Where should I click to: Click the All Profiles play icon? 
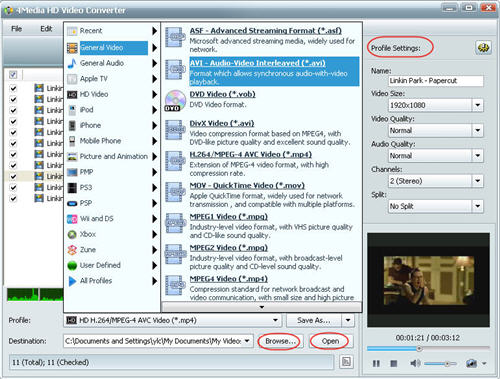coord(72,281)
